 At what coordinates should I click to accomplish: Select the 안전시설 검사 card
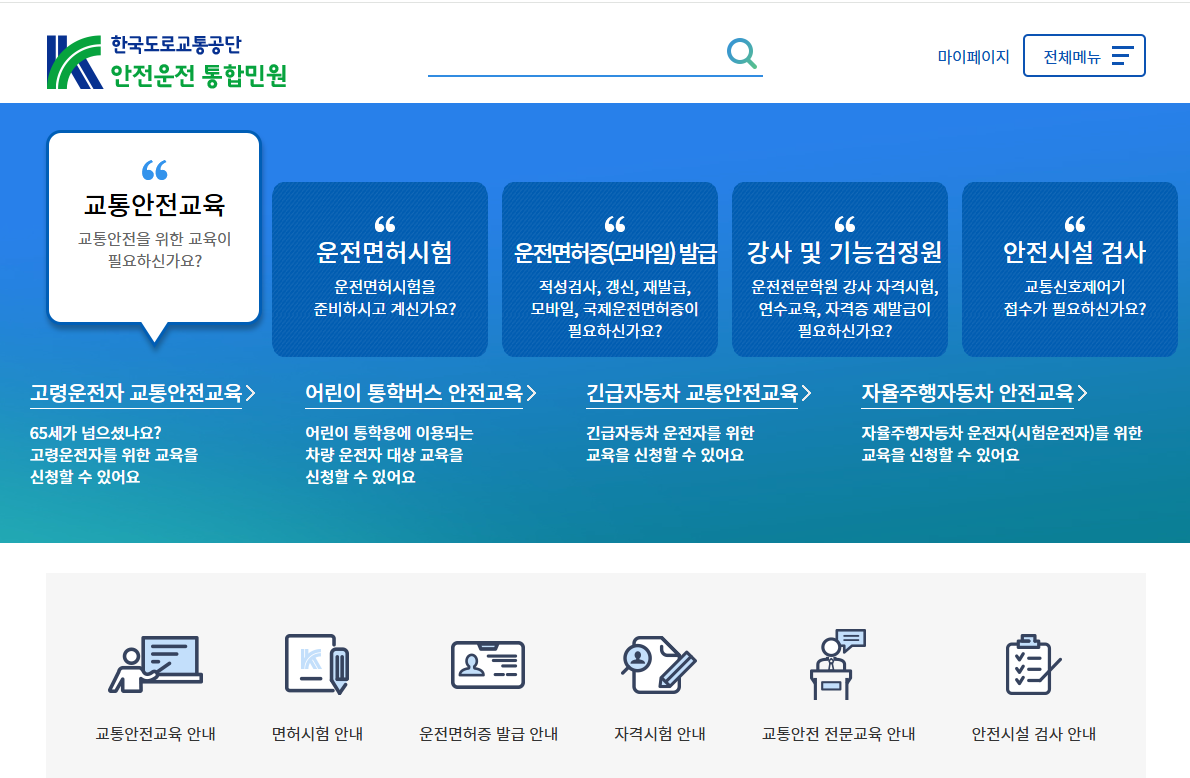[1069, 268]
